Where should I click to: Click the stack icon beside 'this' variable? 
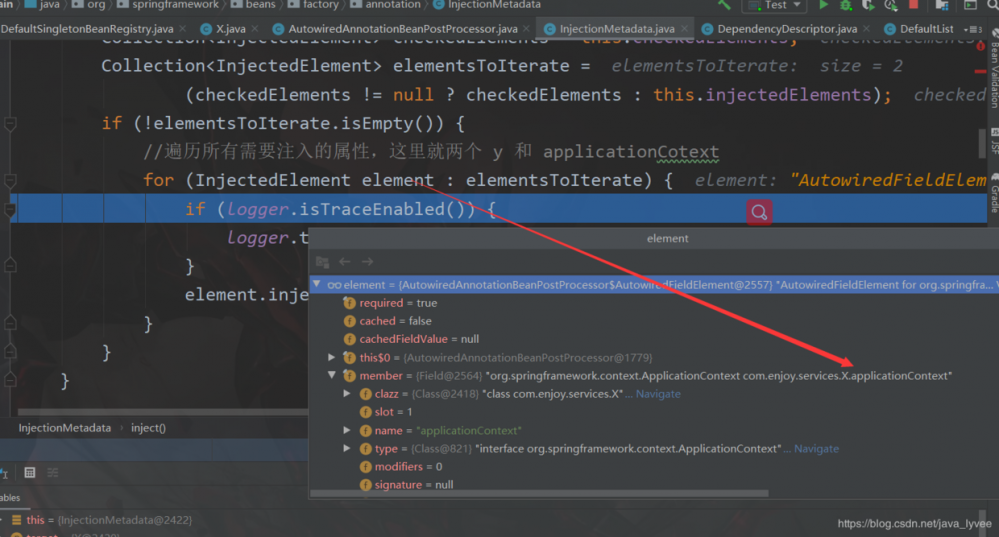(17, 520)
